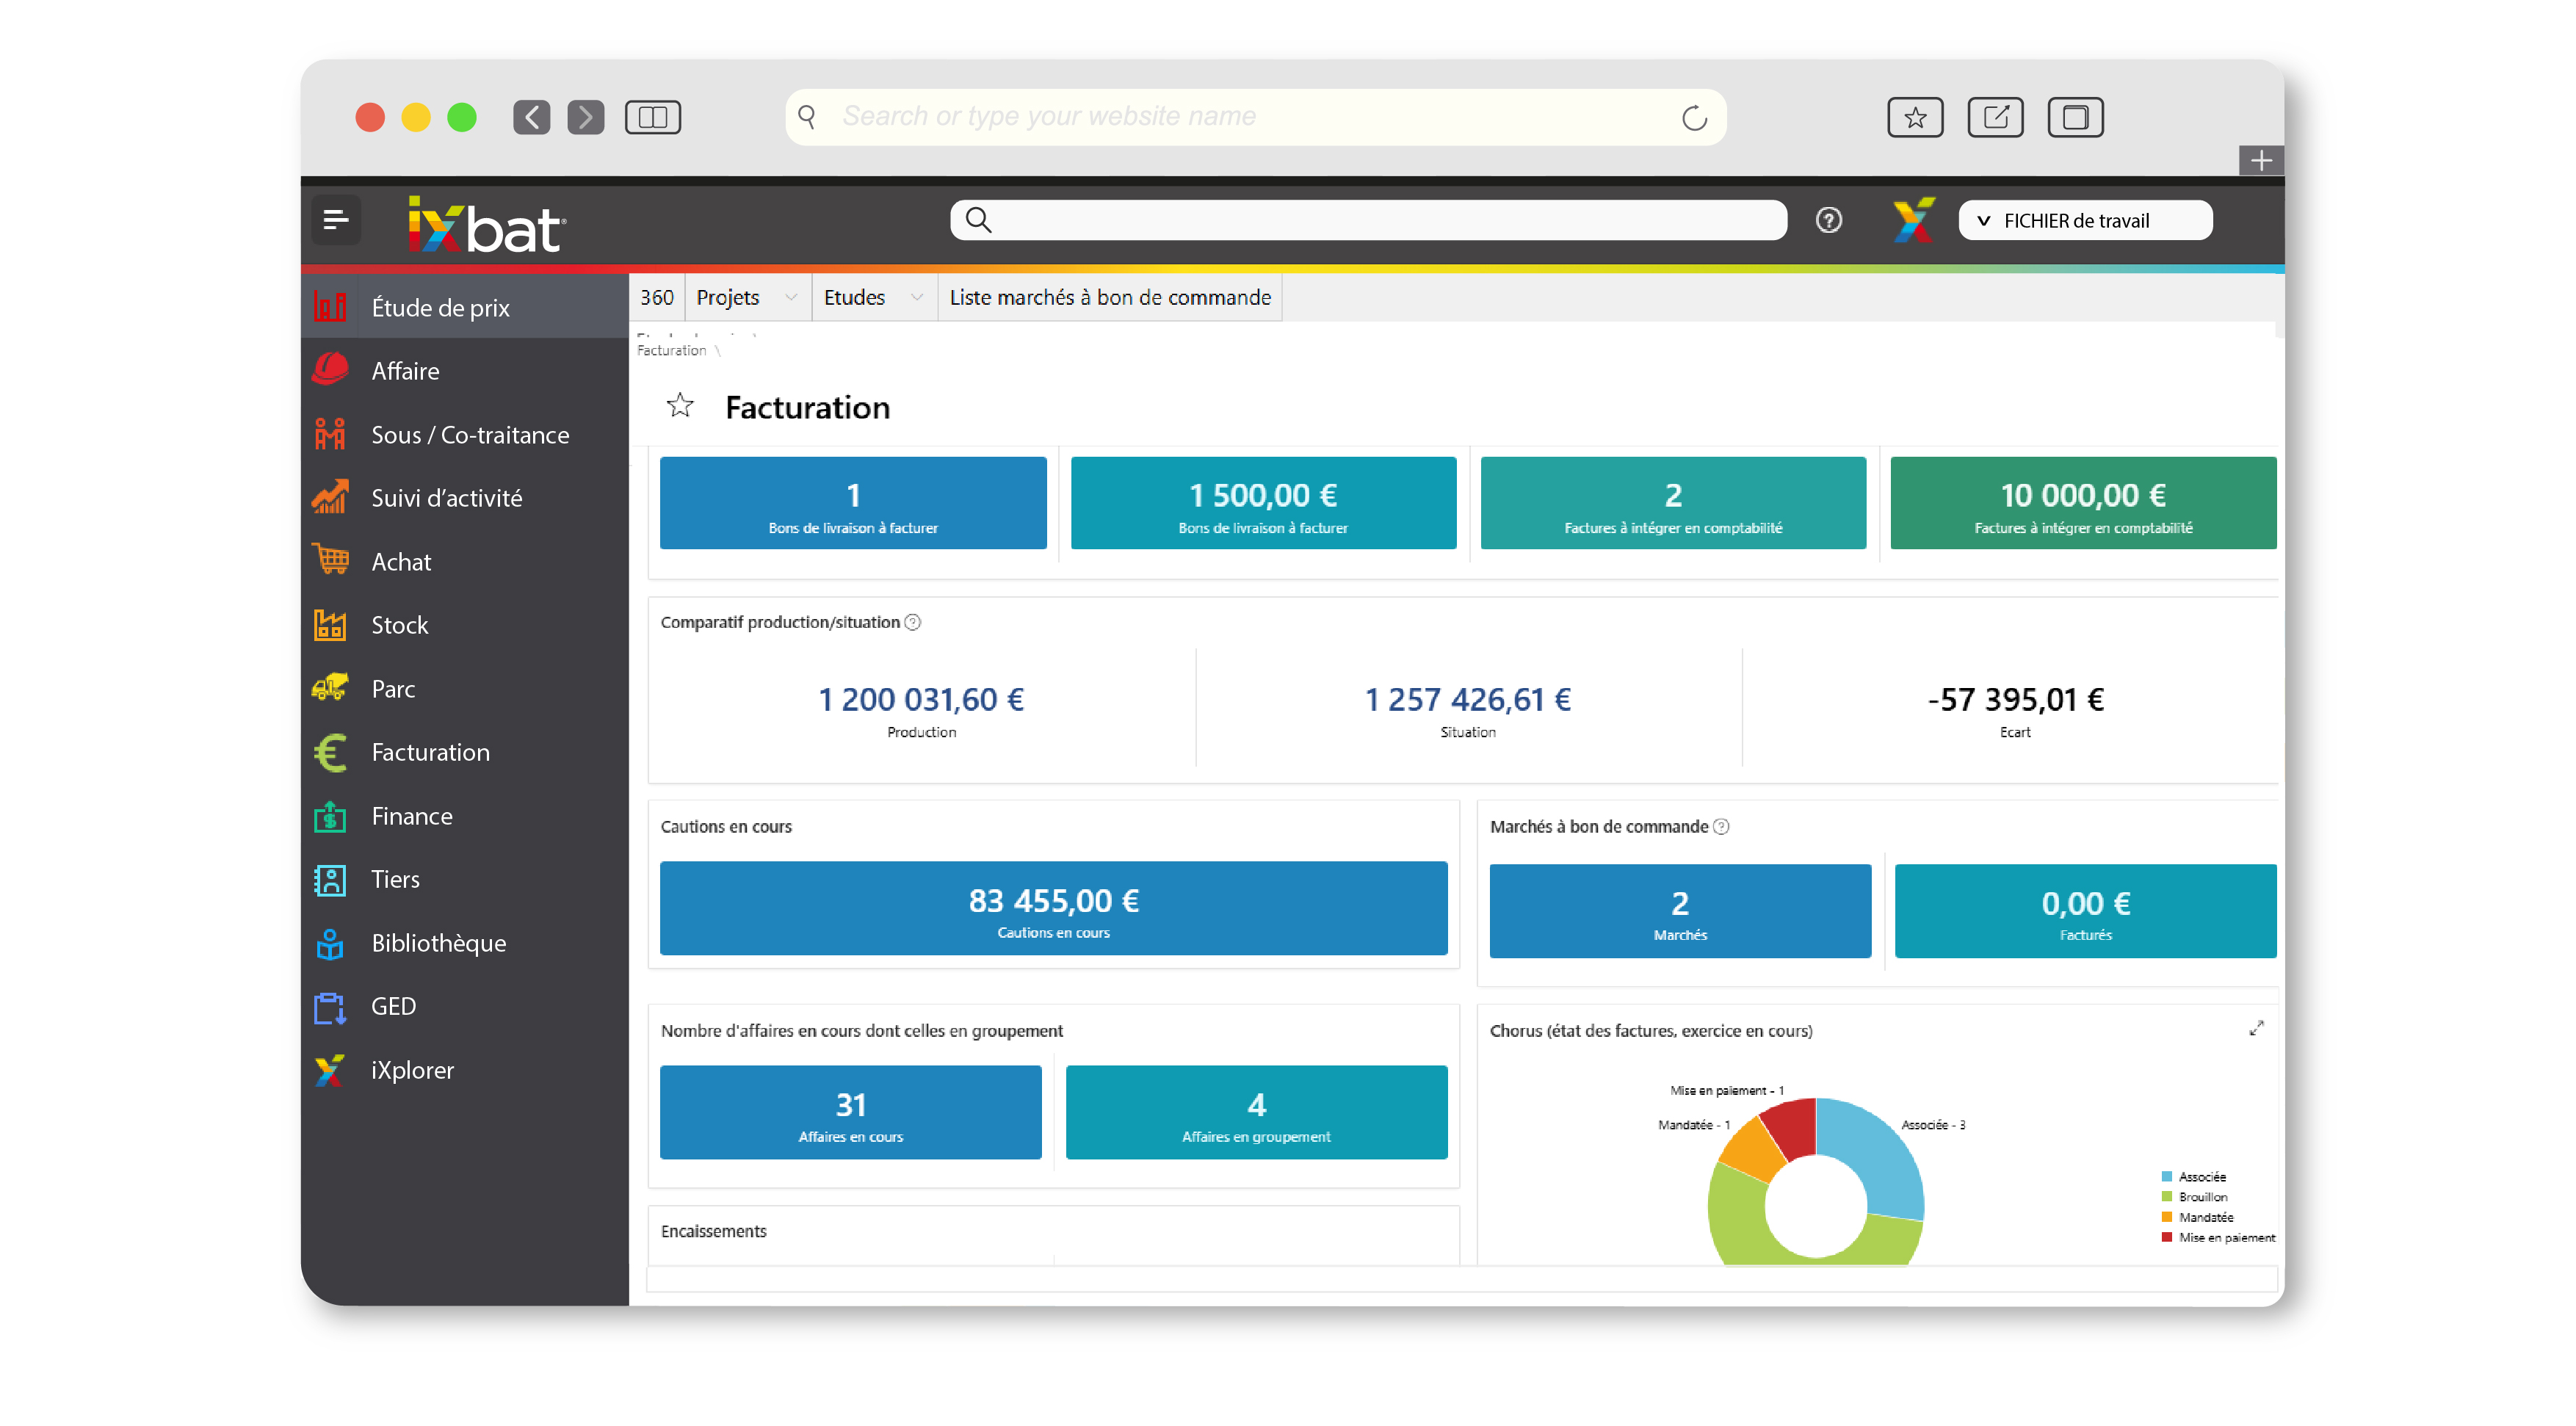Open iXplorer colorful X icon in header

tap(1913, 220)
